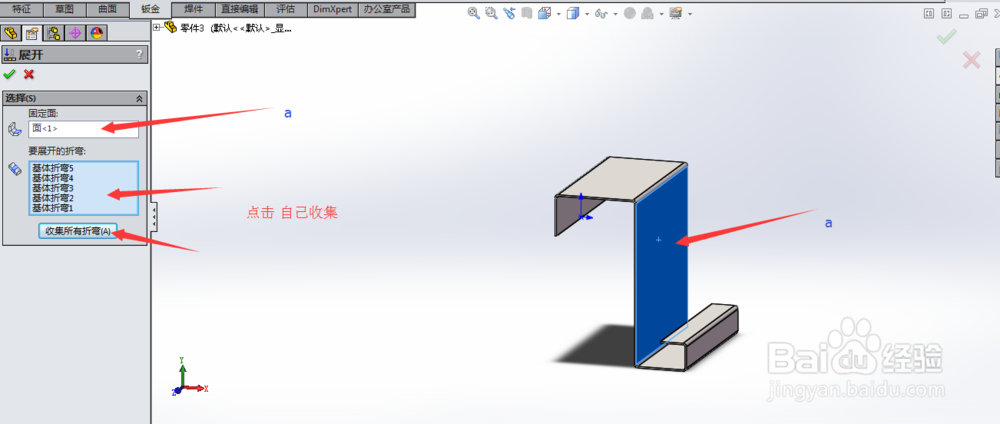Click the top flange face of the part

(622, 179)
